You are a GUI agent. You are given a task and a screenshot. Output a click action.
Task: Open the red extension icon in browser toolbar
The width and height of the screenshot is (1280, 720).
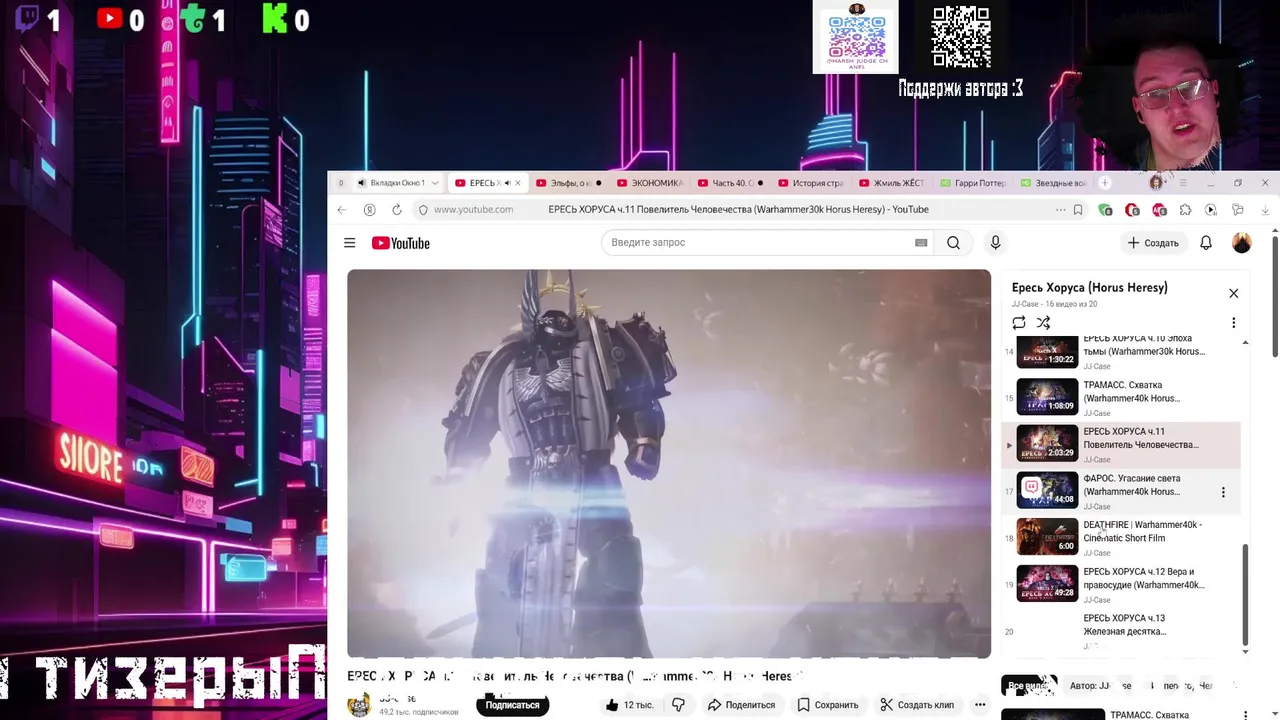pyautogui.click(x=1132, y=210)
